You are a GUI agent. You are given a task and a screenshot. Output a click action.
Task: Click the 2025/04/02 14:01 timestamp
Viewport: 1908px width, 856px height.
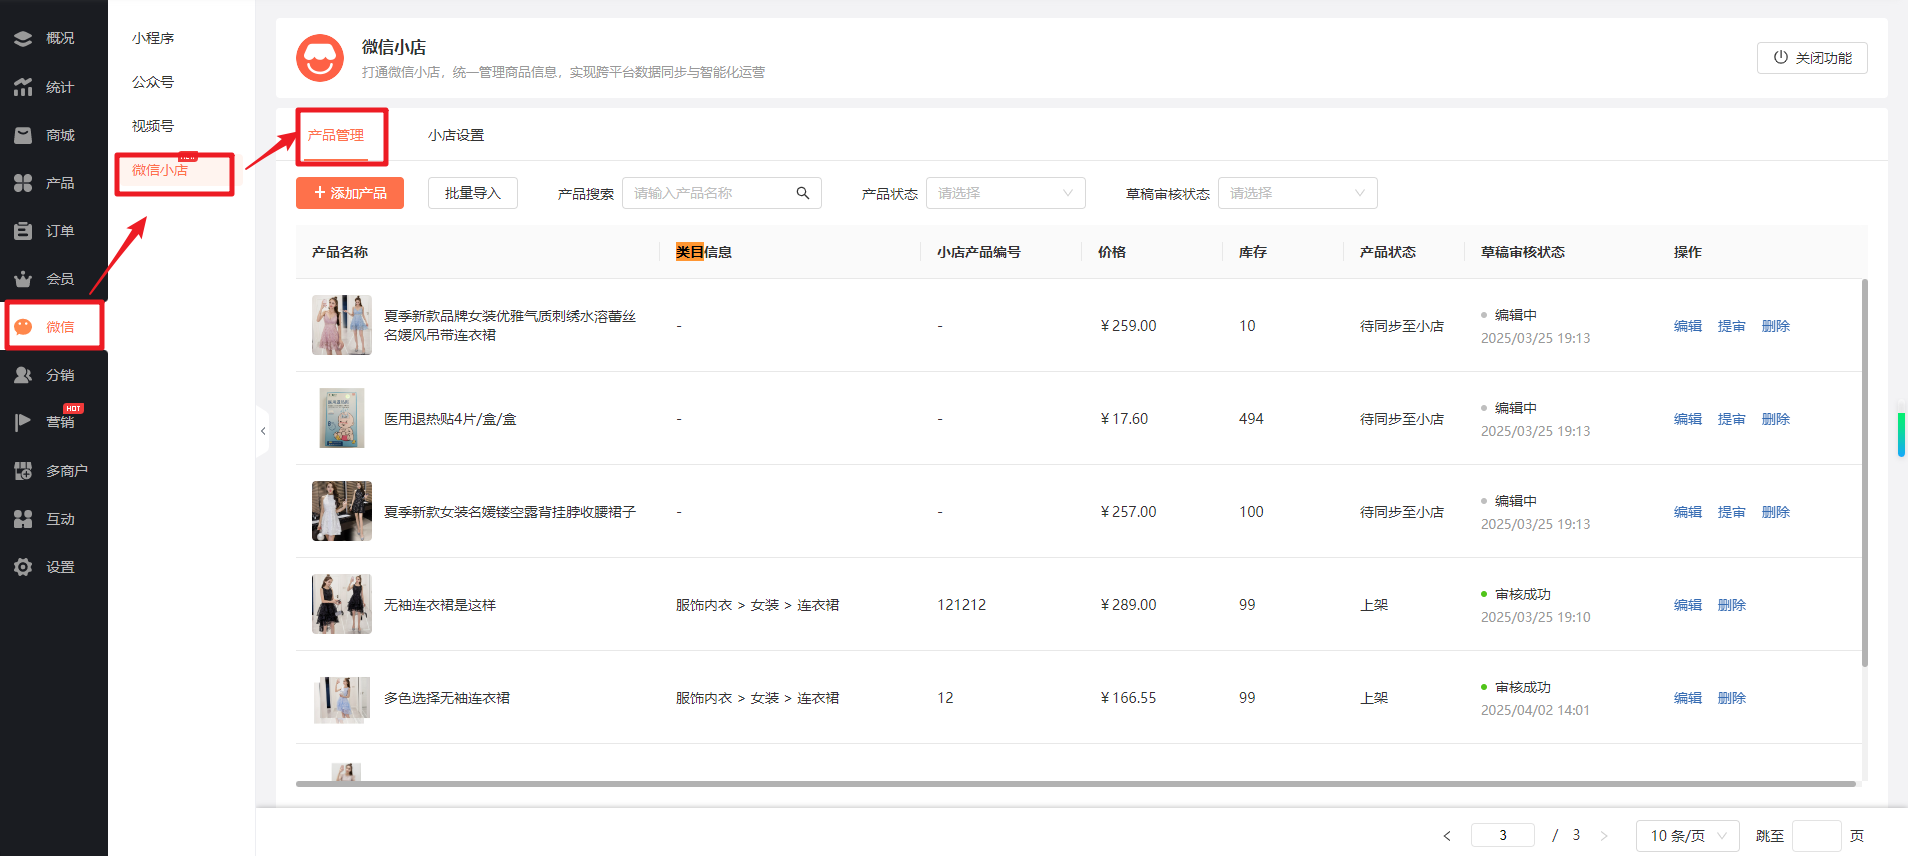pos(1535,710)
